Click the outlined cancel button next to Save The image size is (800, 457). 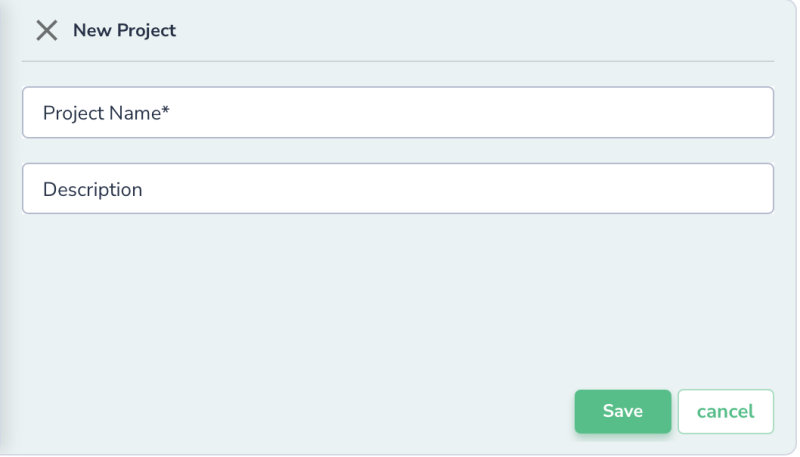725,411
